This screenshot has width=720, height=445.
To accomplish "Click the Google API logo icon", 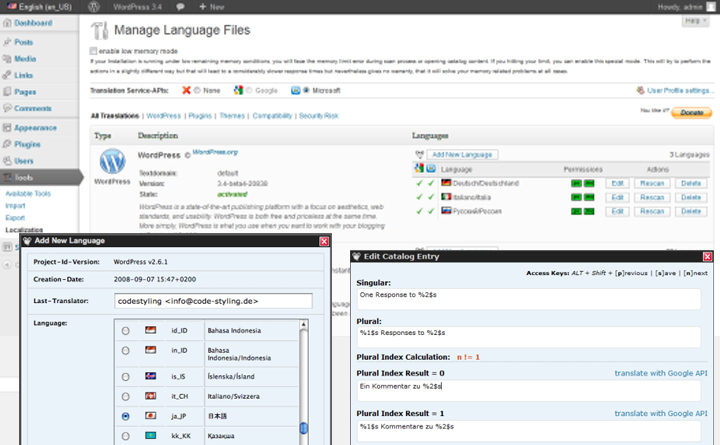I will click(x=238, y=90).
